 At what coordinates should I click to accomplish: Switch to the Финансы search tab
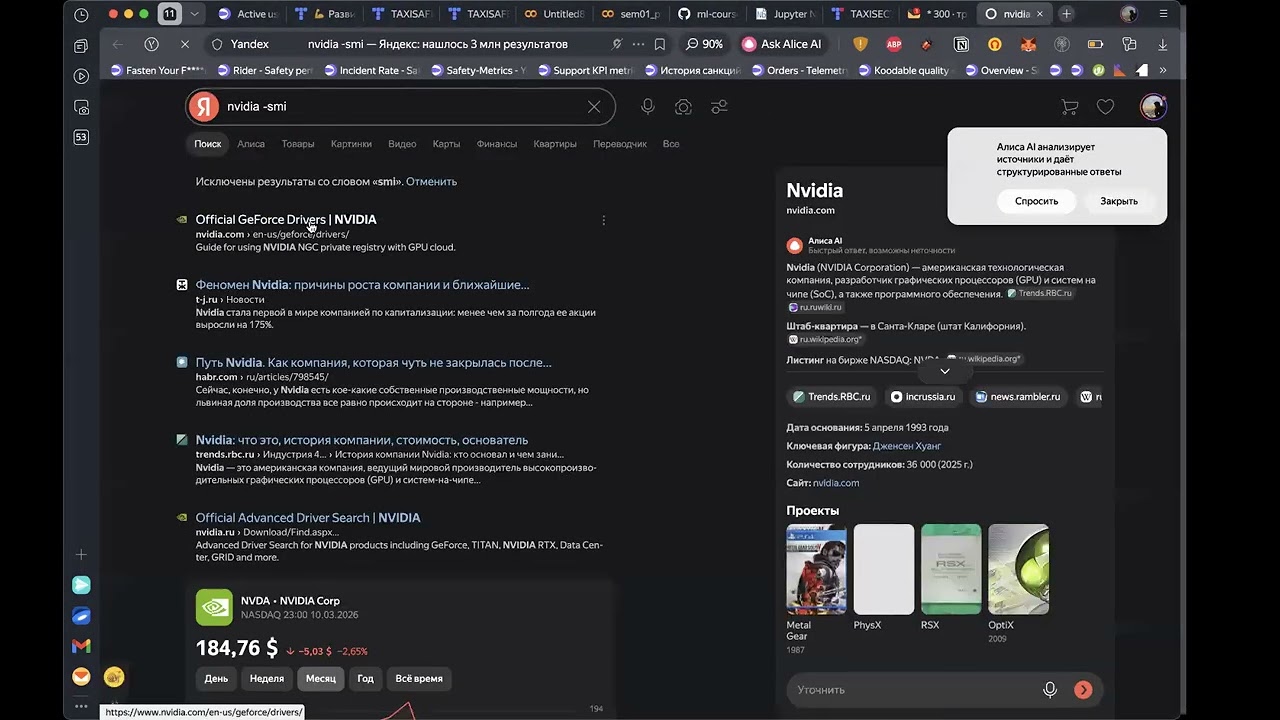(497, 144)
